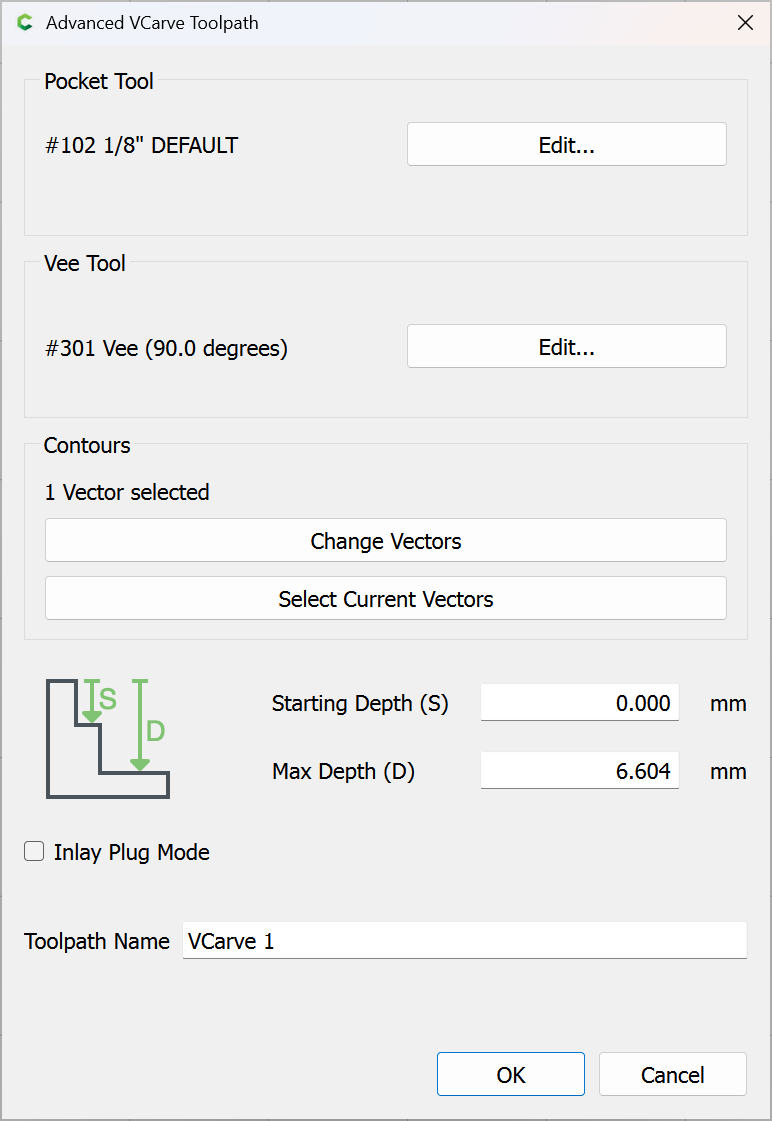Select the Toolpath Name text box
Image resolution: width=772 pixels, height=1121 pixels.
(x=464, y=941)
